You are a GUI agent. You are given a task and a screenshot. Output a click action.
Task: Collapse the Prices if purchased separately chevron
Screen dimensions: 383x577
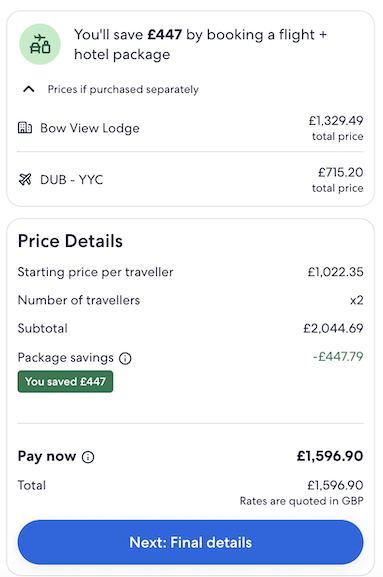pos(29,89)
